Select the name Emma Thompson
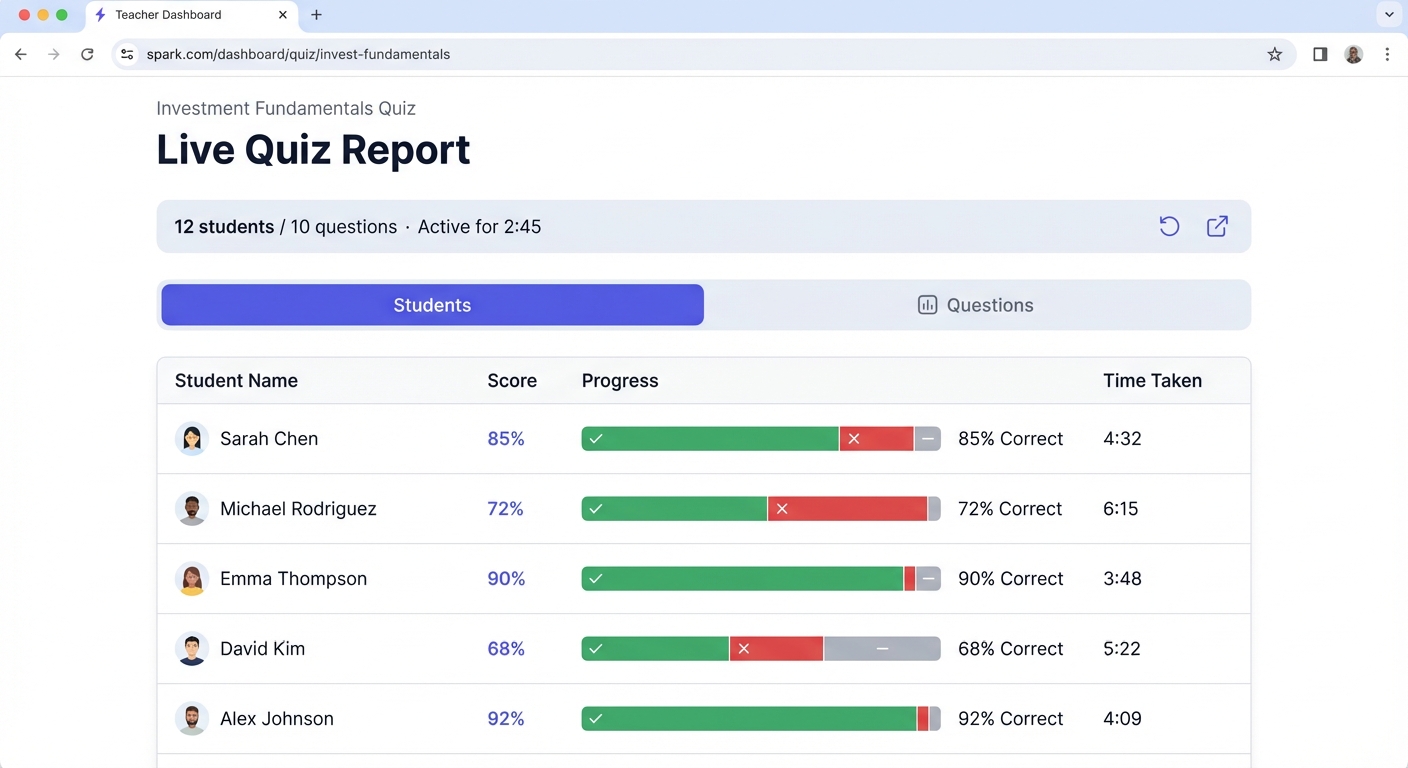The width and height of the screenshot is (1408, 768). point(293,579)
